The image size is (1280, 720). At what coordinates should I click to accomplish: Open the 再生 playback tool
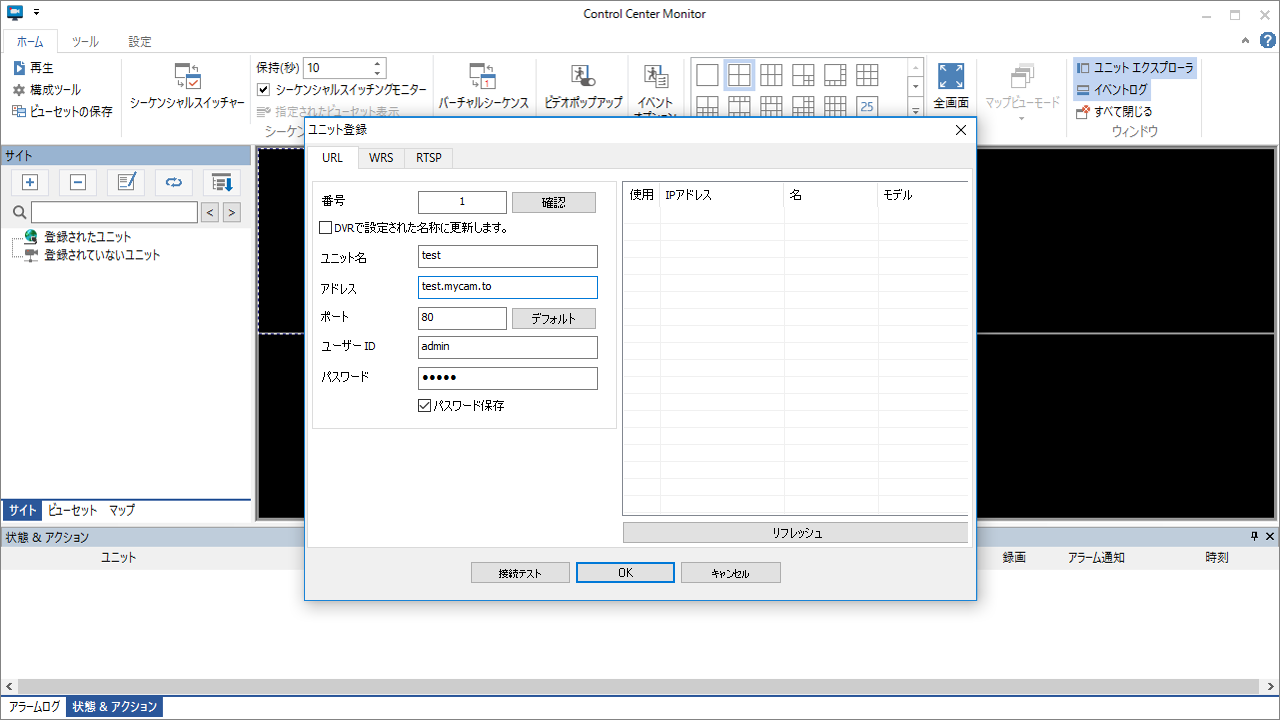pyautogui.click(x=34, y=68)
